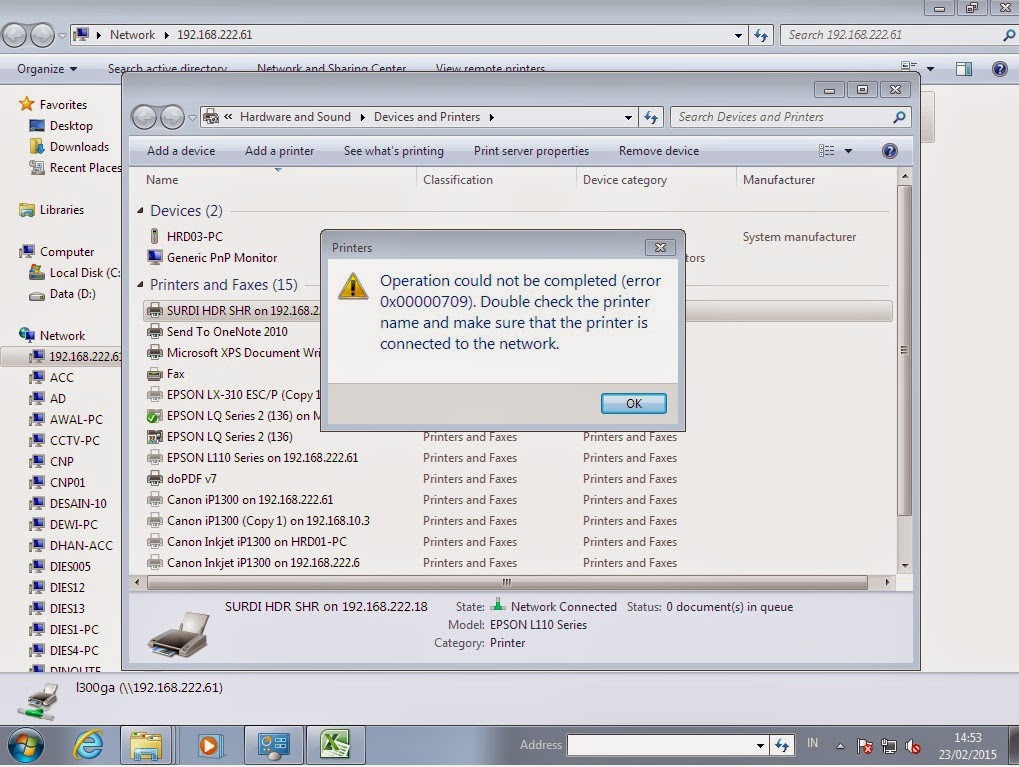Launch Internet Explorer from taskbar
Screen dimensions: 1019x767
pyautogui.click(x=88, y=745)
